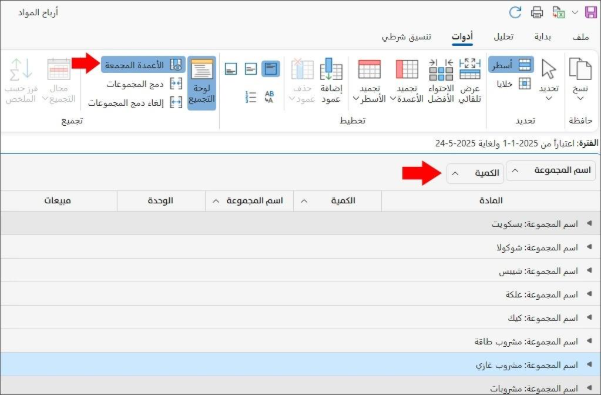Expand group row مشروب طاقة
The height and width of the screenshot is (395, 601).
(x=589, y=341)
